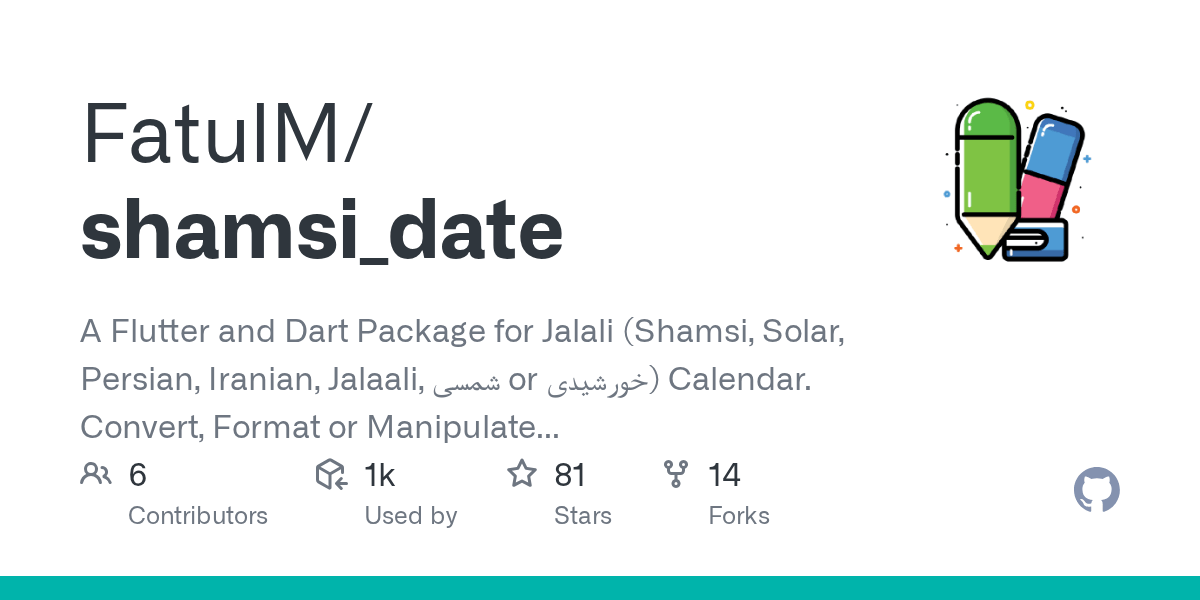
Task: Click the fork icon
Action: (676, 474)
